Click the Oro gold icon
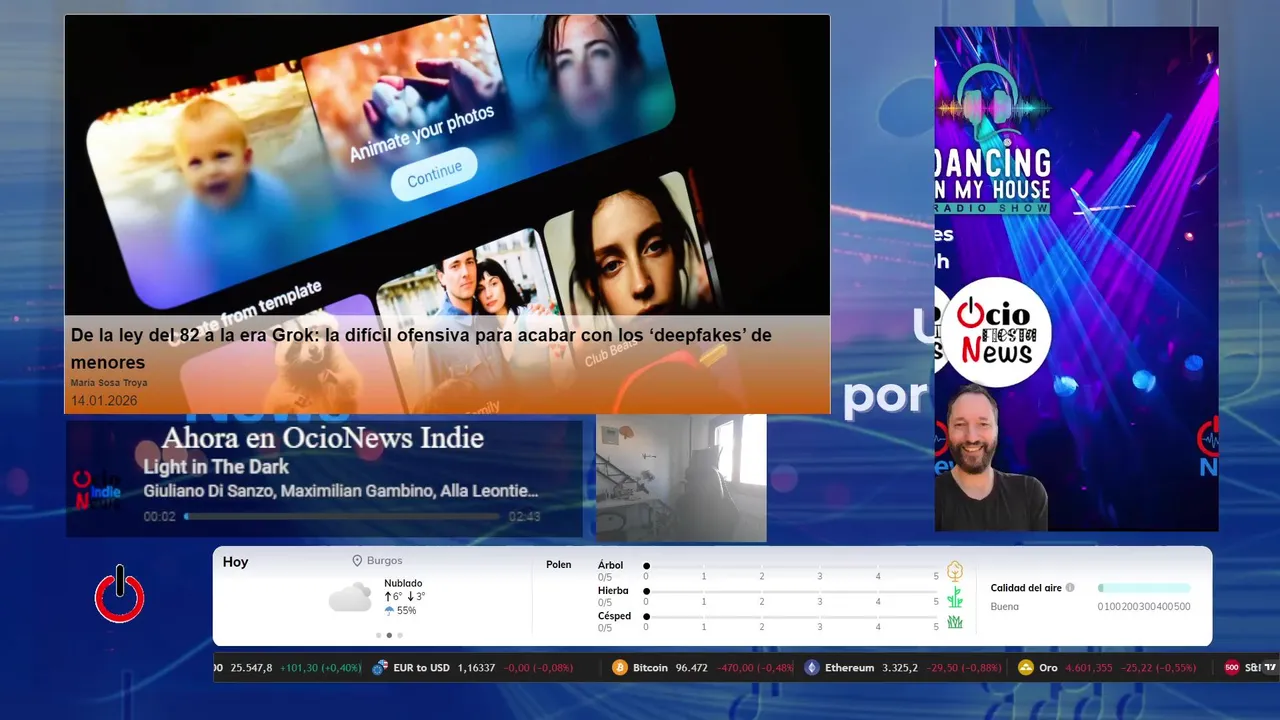This screenshot has height=720, width=1280. pyautogui.click(x=1025, y=668)
